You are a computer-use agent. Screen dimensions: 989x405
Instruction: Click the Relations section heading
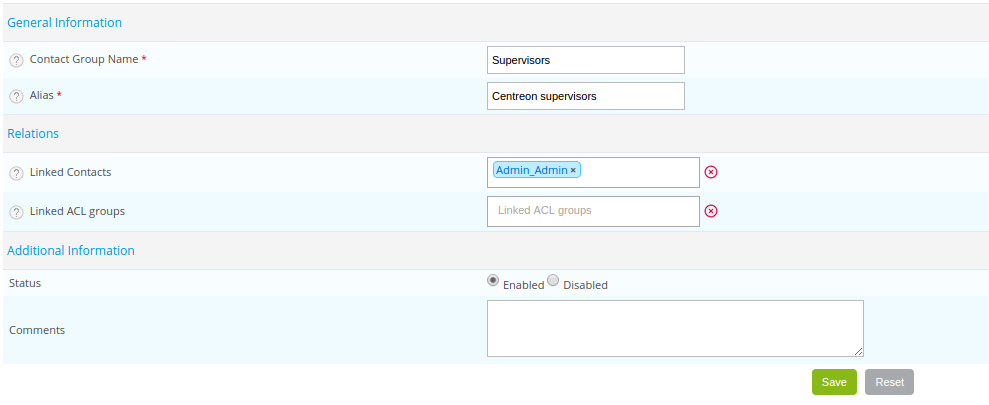(33, 133)
